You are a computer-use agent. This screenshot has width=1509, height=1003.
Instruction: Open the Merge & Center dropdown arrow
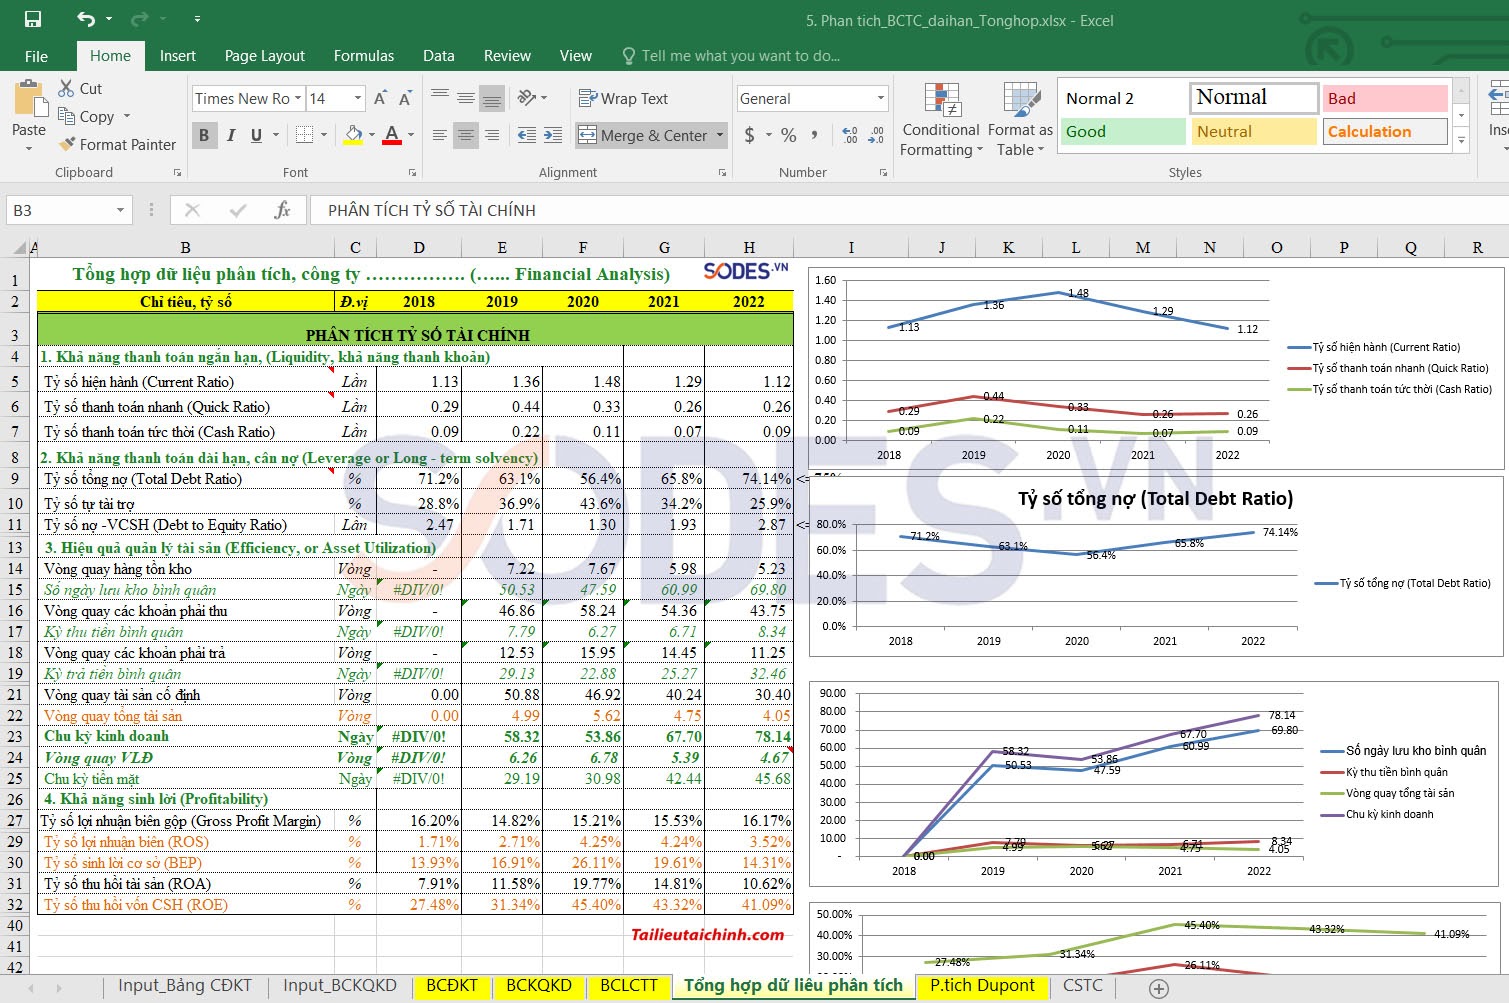pos(720,135)
